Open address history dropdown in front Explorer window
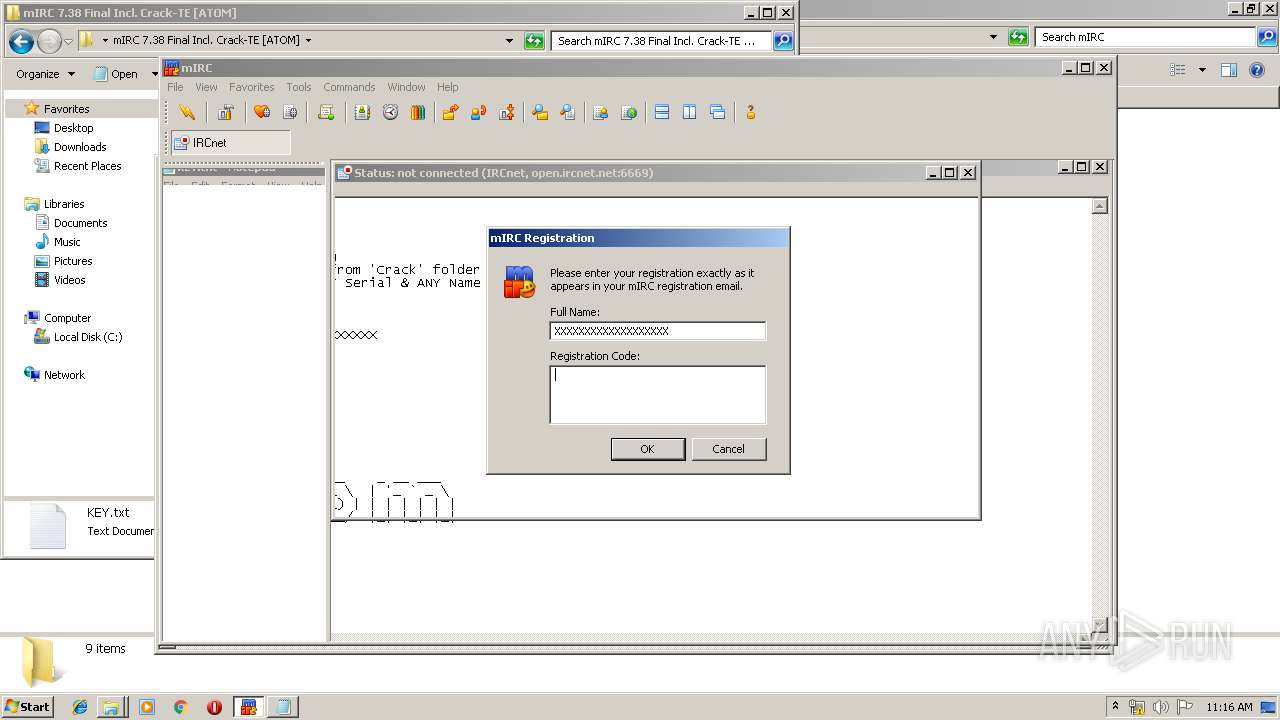The image size is (1280, 720). [509, 41]
